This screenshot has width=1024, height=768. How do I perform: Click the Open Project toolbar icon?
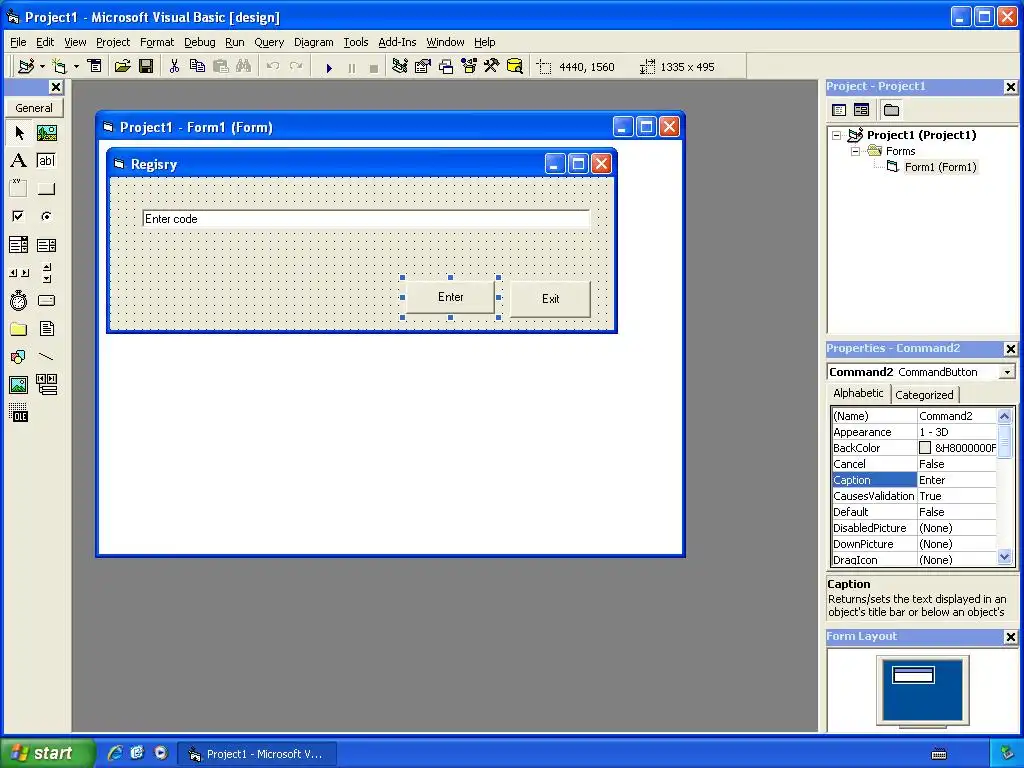(123, 67)
